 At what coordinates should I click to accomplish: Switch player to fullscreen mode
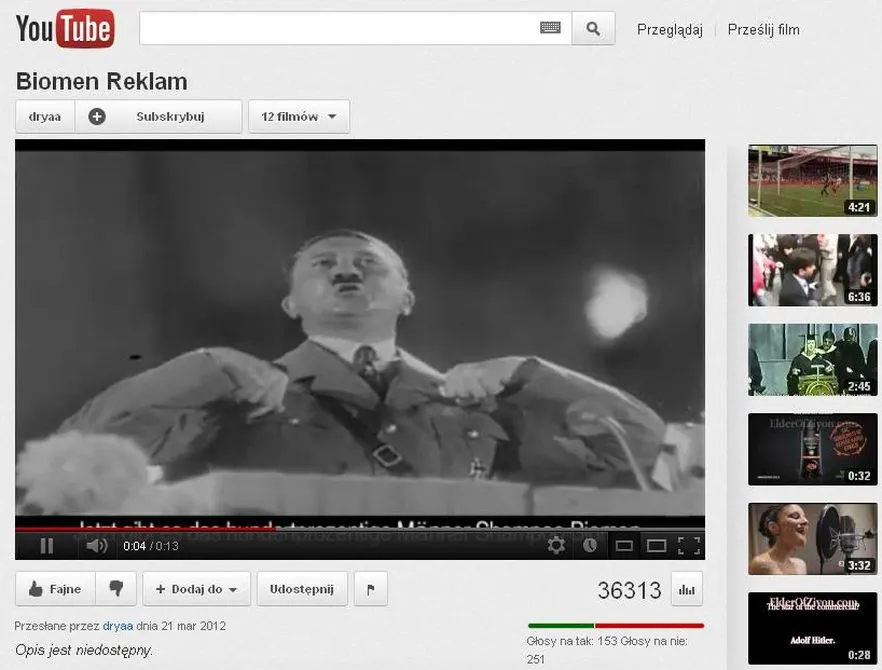tap(687, 546)
